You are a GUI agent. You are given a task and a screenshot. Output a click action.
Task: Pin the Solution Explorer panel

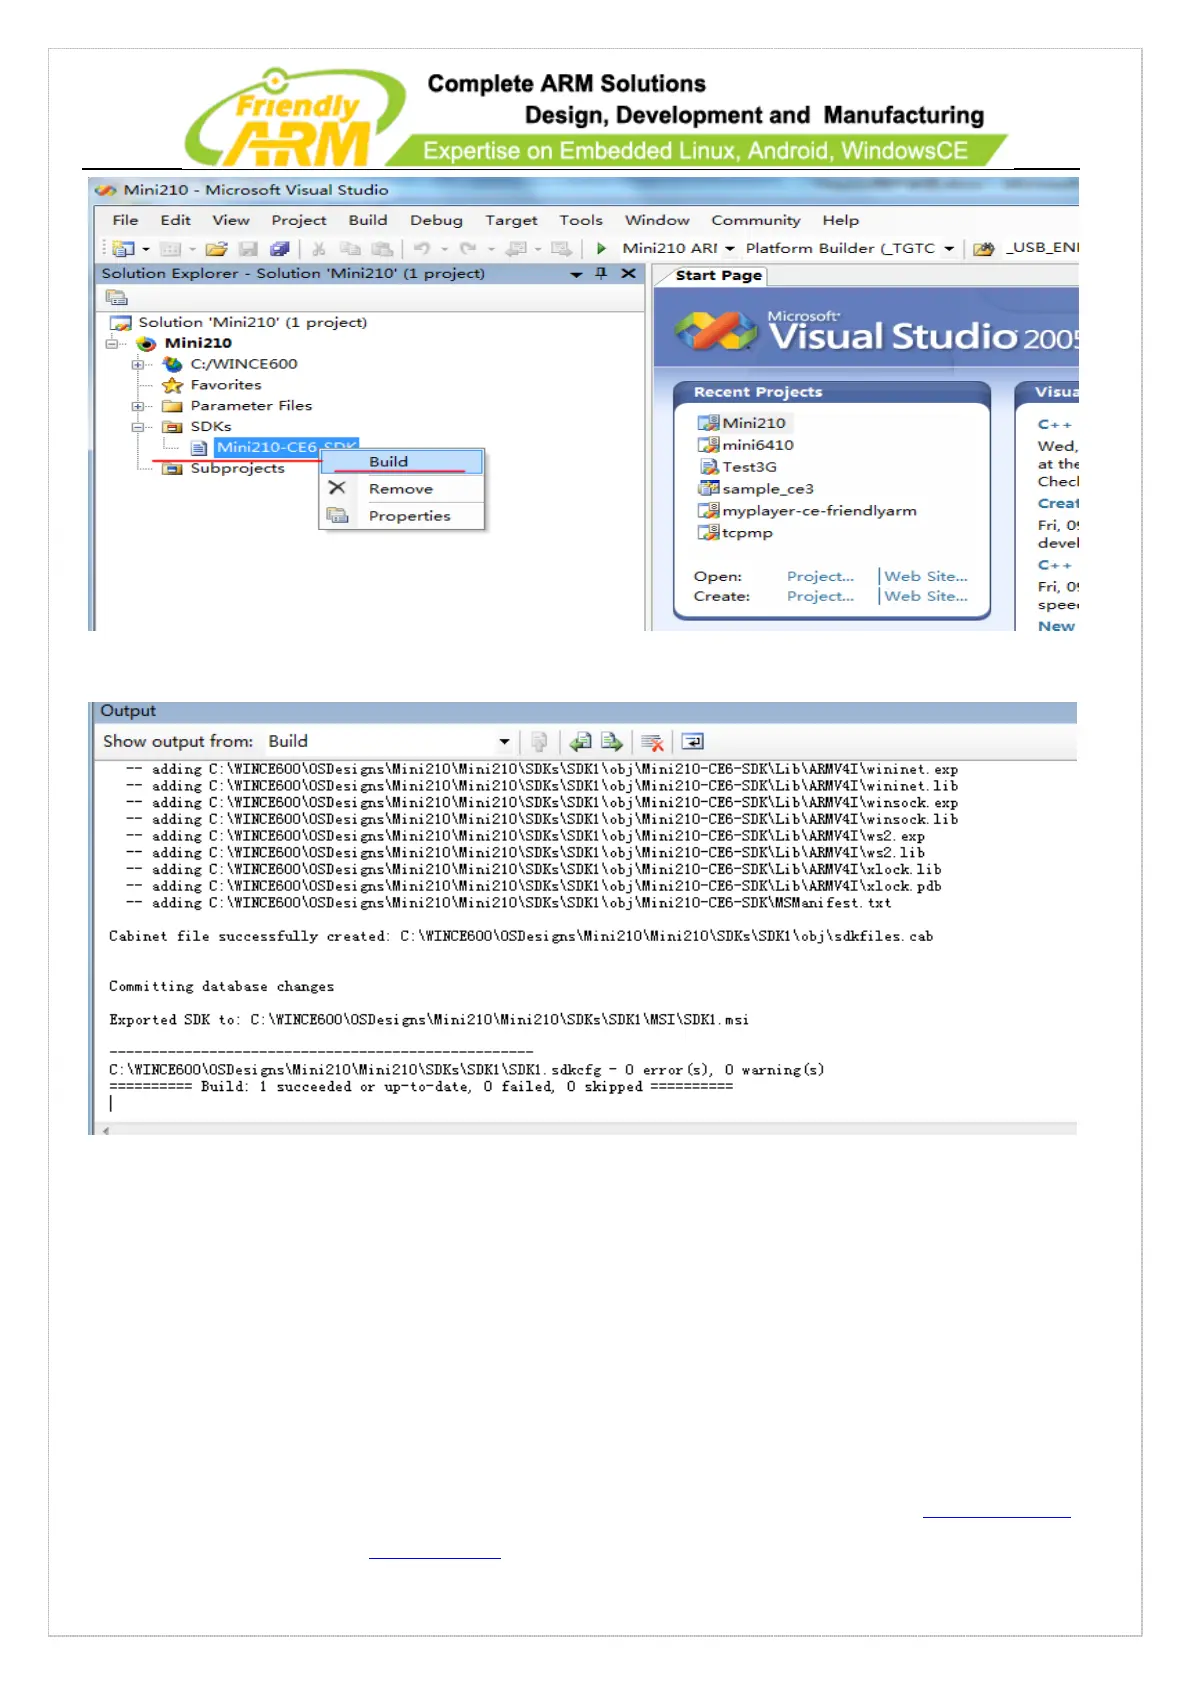(x=601, y=273)
